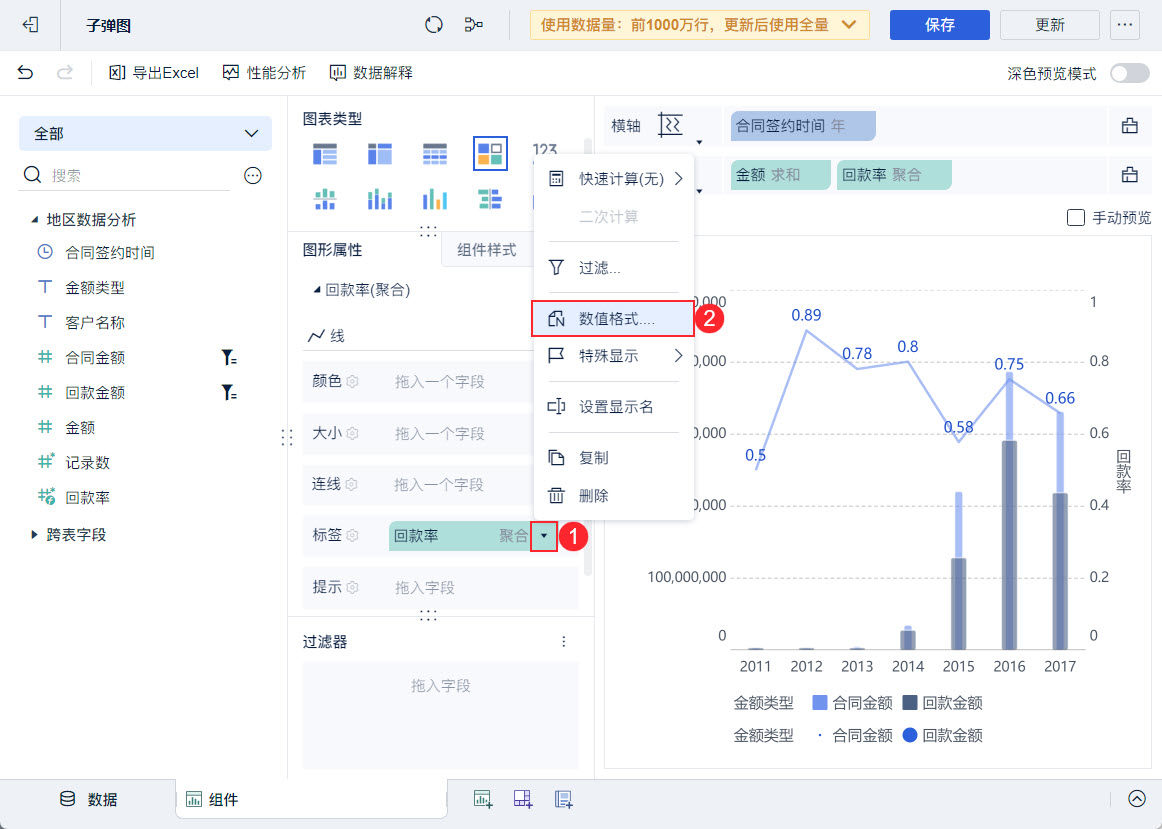Open the data usage 使用数据量 dropdown
This screenshot has width=1162, height=829.
click(700, 25)
